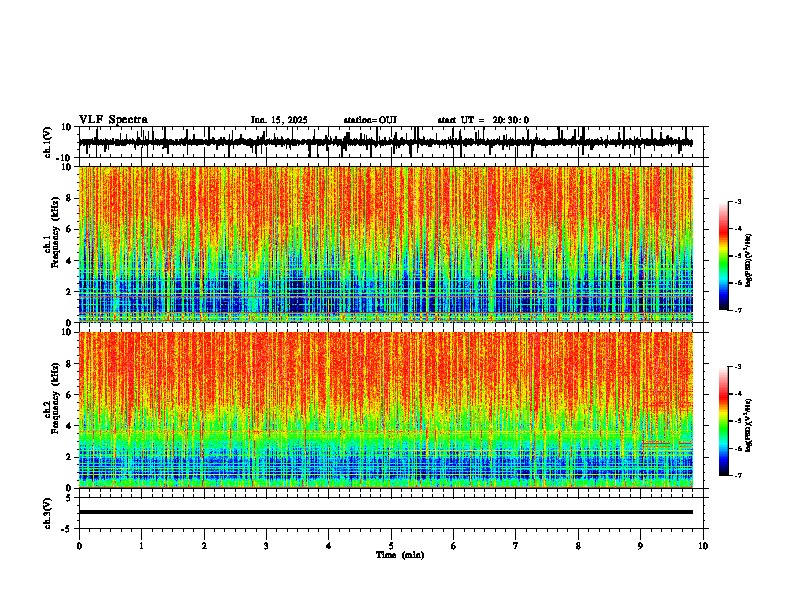
Task: Click the 4 kHz tick on ch.2 spectrogram
Action: click(x=70, y=426)
